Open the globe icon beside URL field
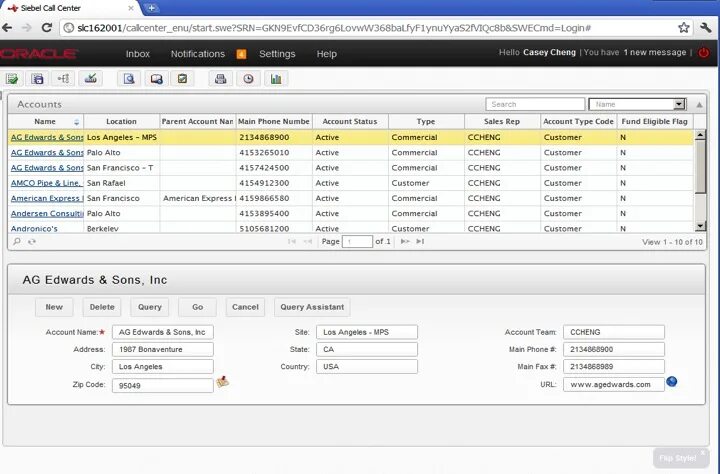This screenshot has width=720, height=474. coord(671,381)
